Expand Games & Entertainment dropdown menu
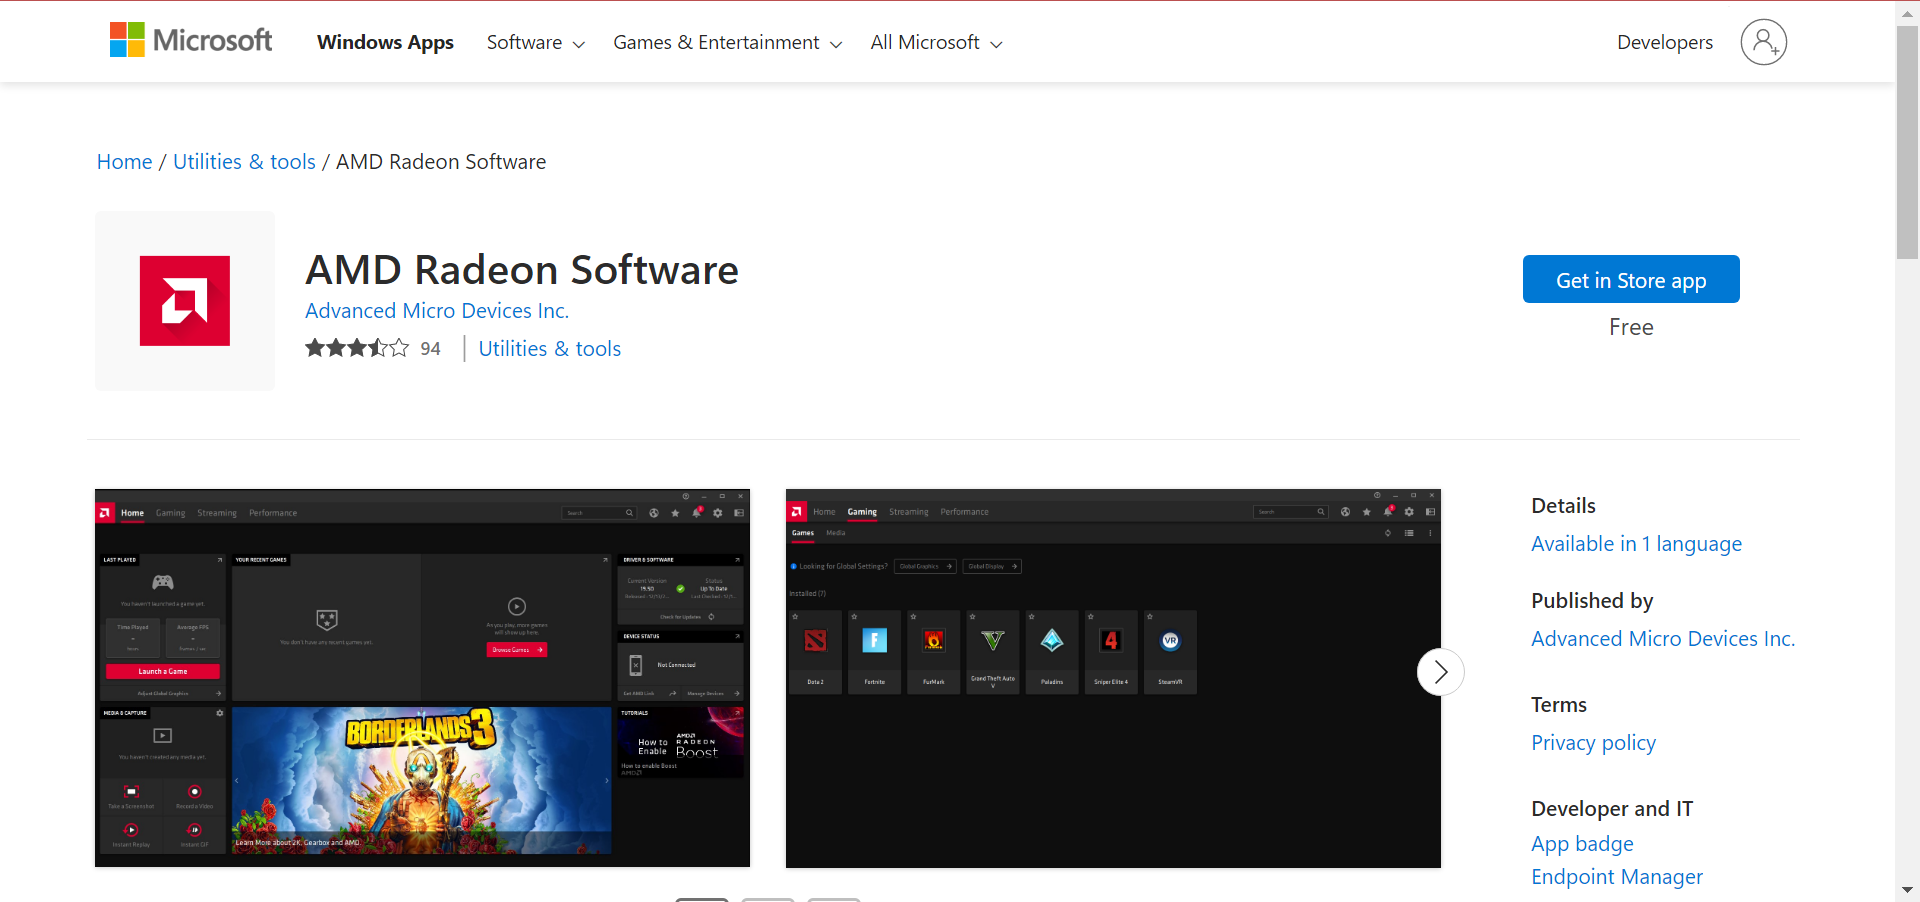This screenshot has width=1920, height=902. [727, 42]
